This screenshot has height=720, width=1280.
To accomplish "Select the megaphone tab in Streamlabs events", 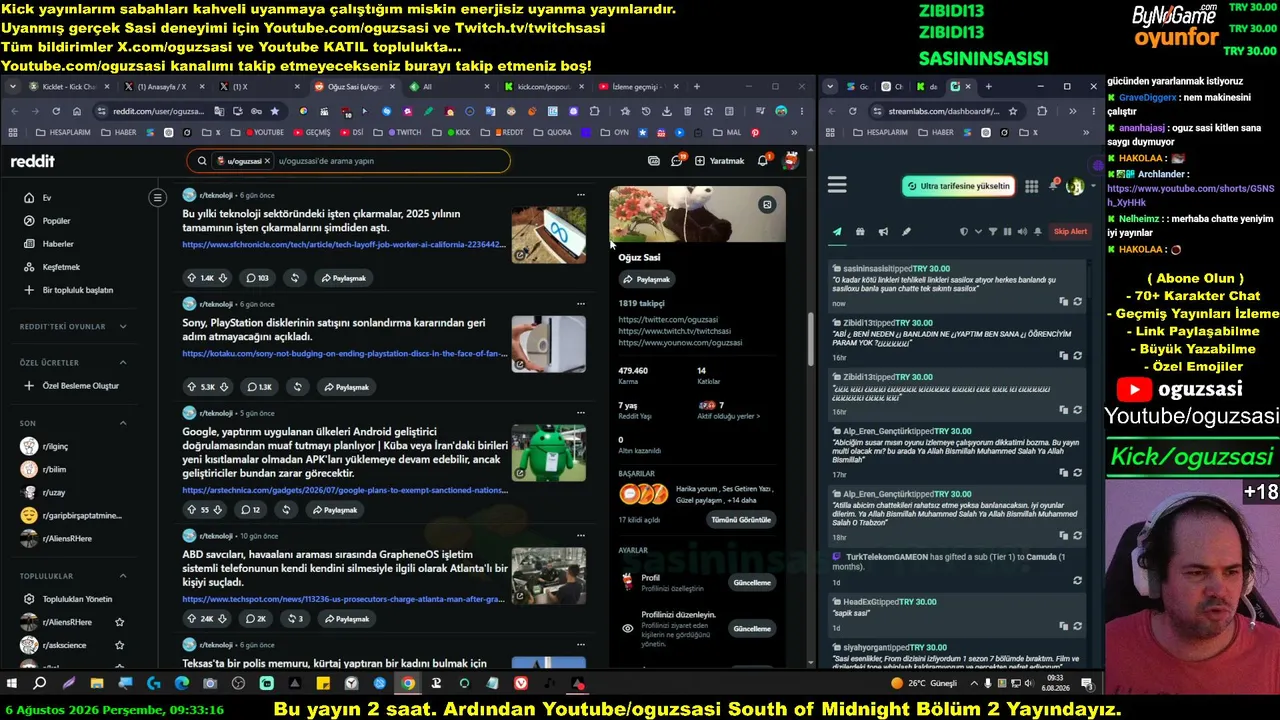I will click(x=883, y=232).
